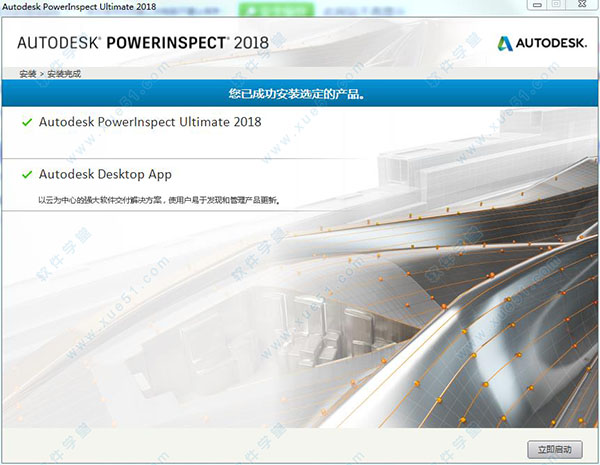Screen dimensions: 600x465
Task: Select the 安装完成 breadcrumb step
Action: 63,74
